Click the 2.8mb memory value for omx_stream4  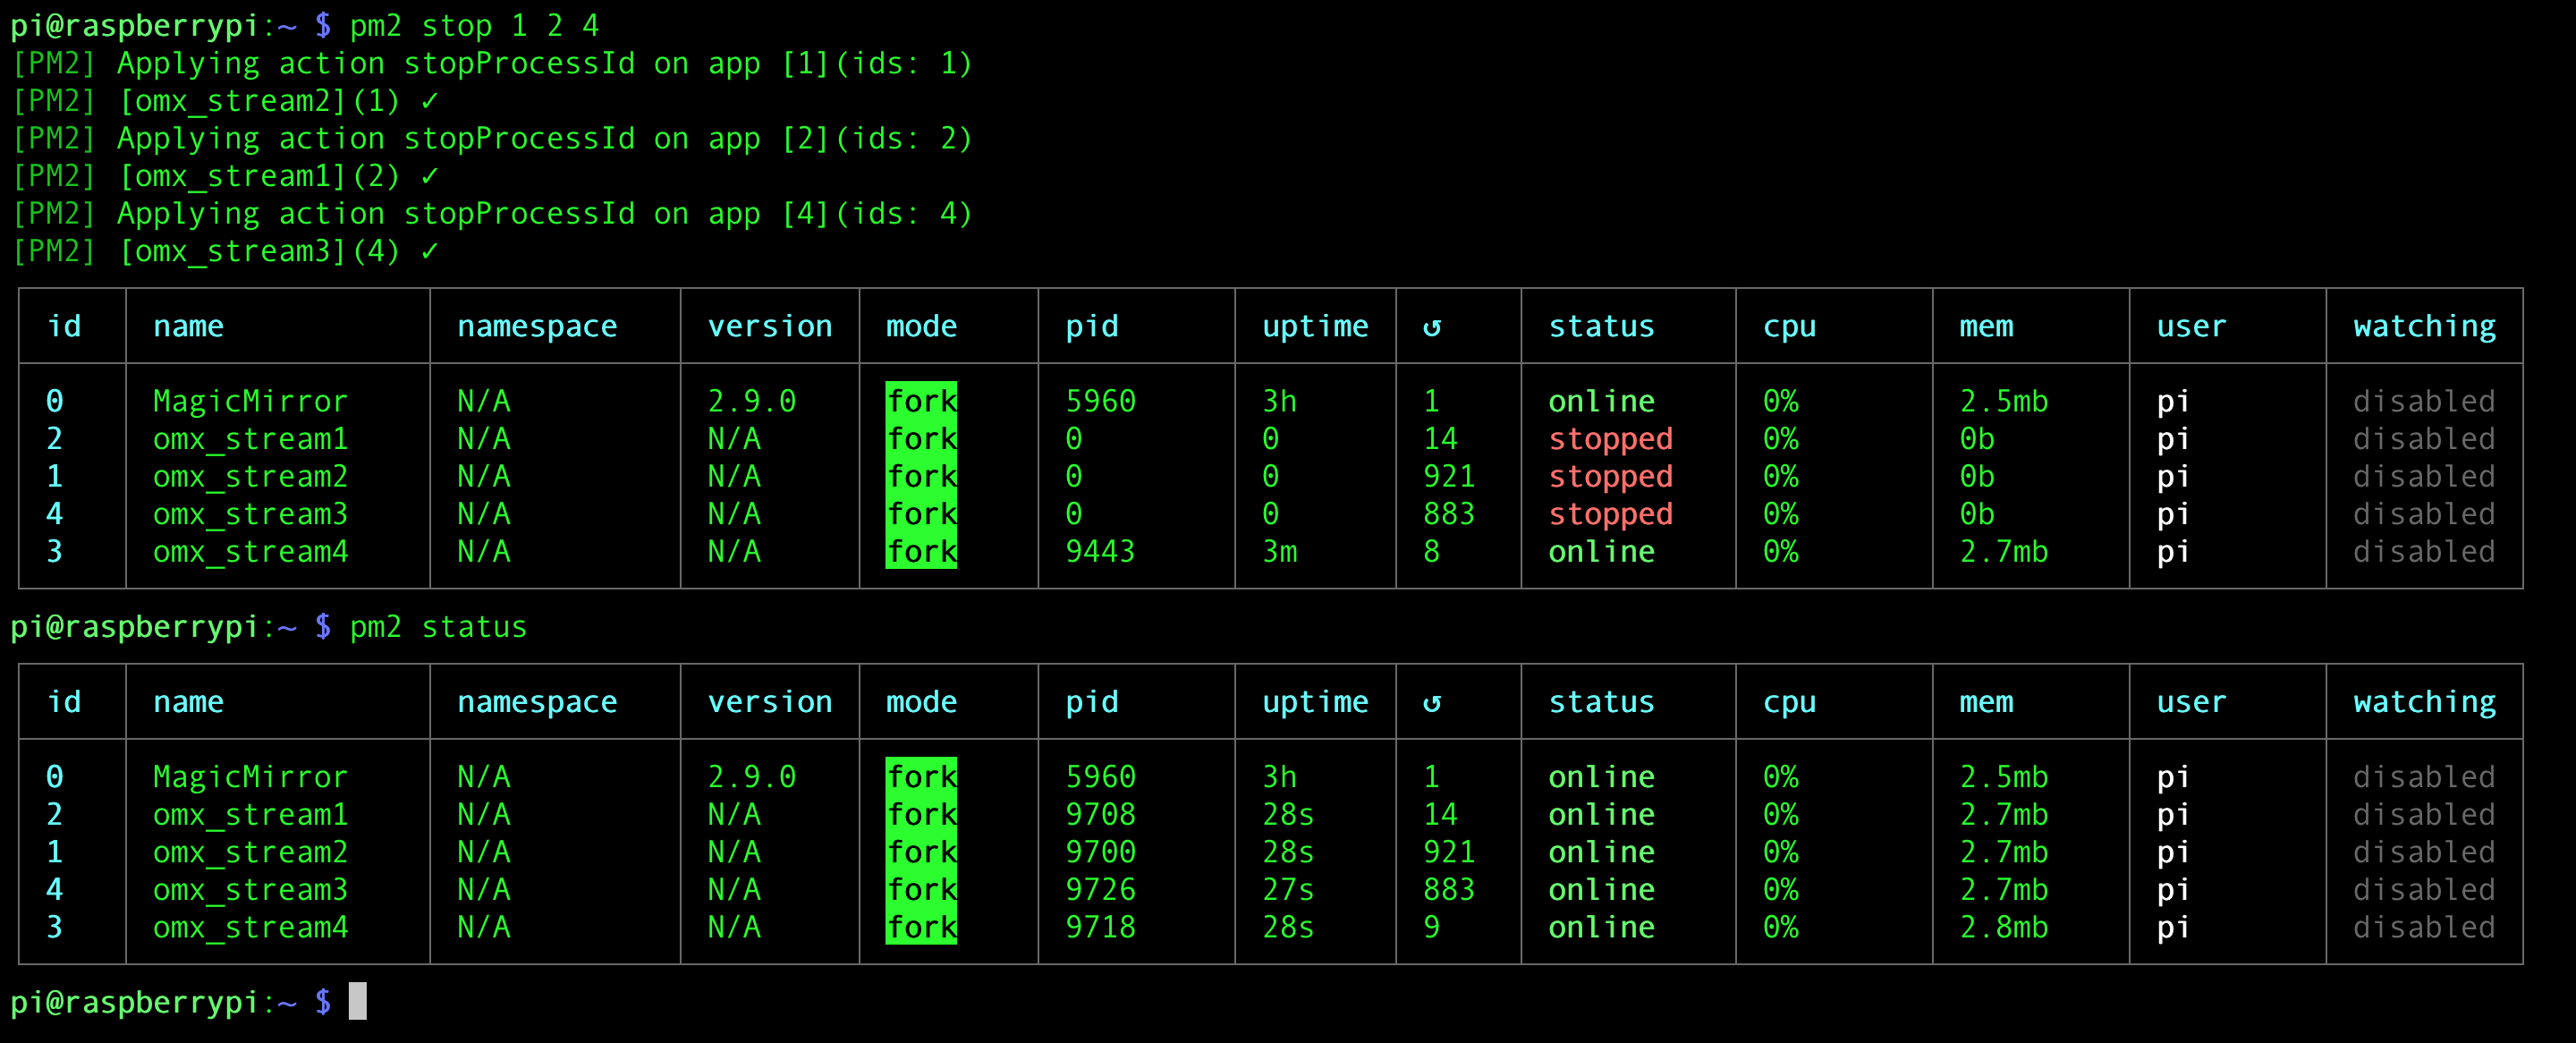(2003, 927)
